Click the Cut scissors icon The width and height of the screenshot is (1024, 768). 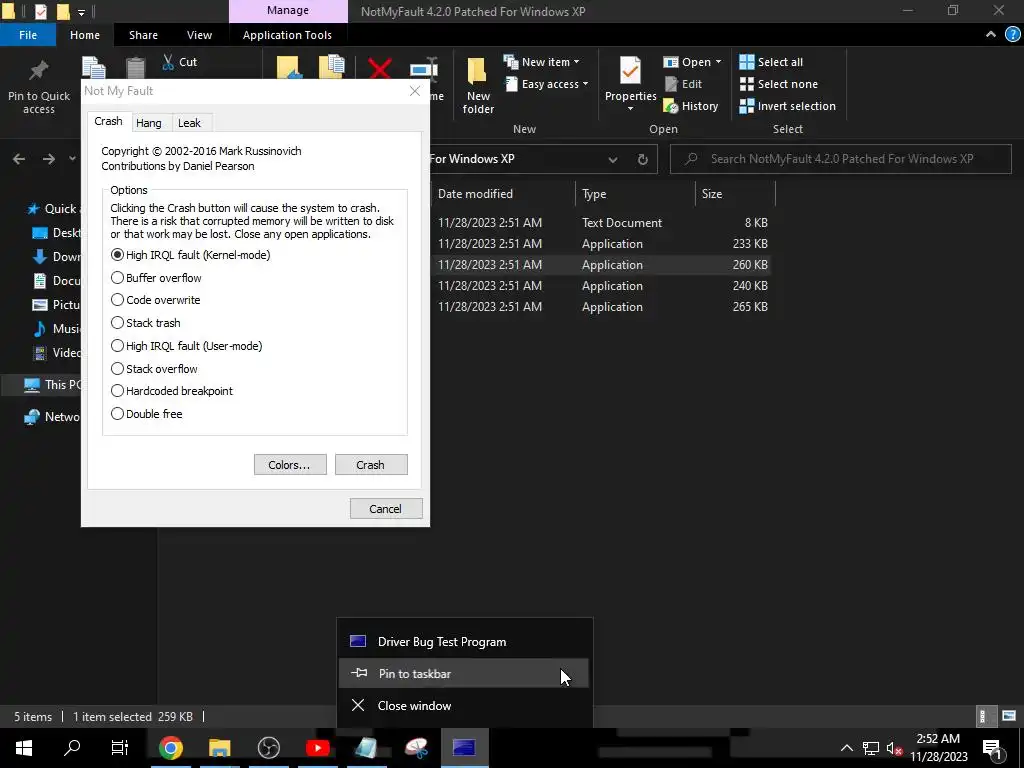click(168, 62)
